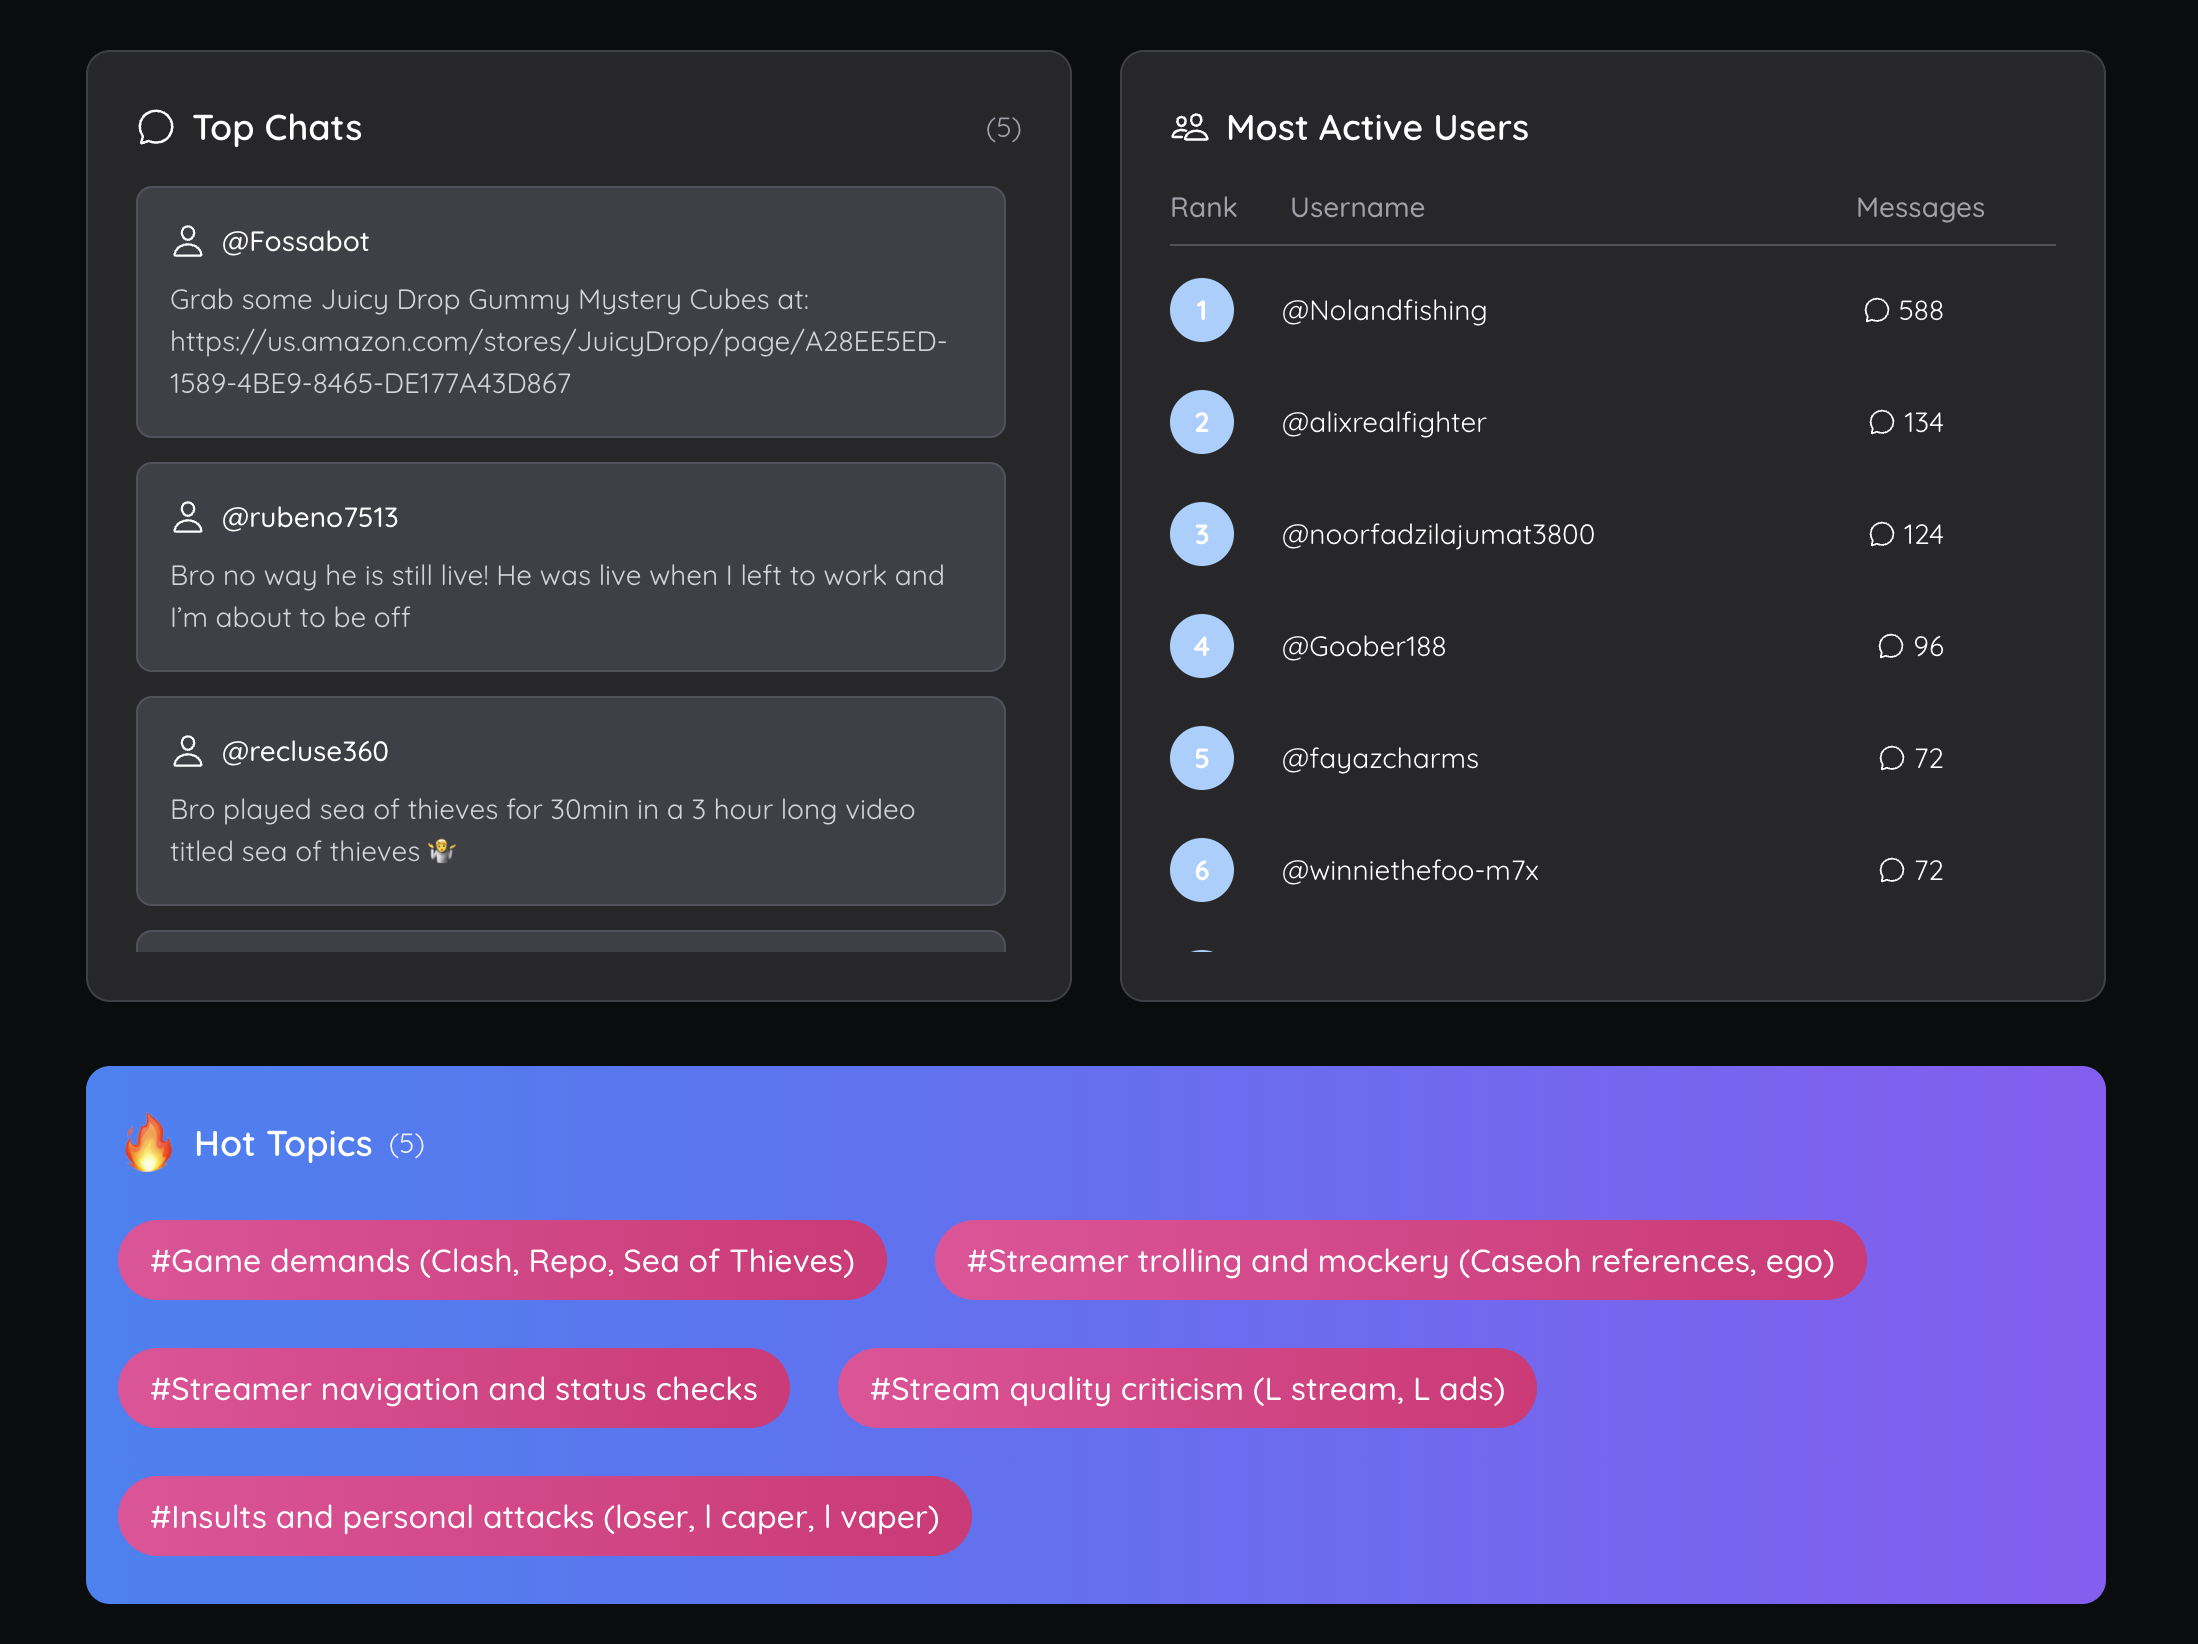The height and width of the screenshot is (1644, 2198).
Task: Open the #Streamer navigation and status checks tag
Action: [453, 1388]
